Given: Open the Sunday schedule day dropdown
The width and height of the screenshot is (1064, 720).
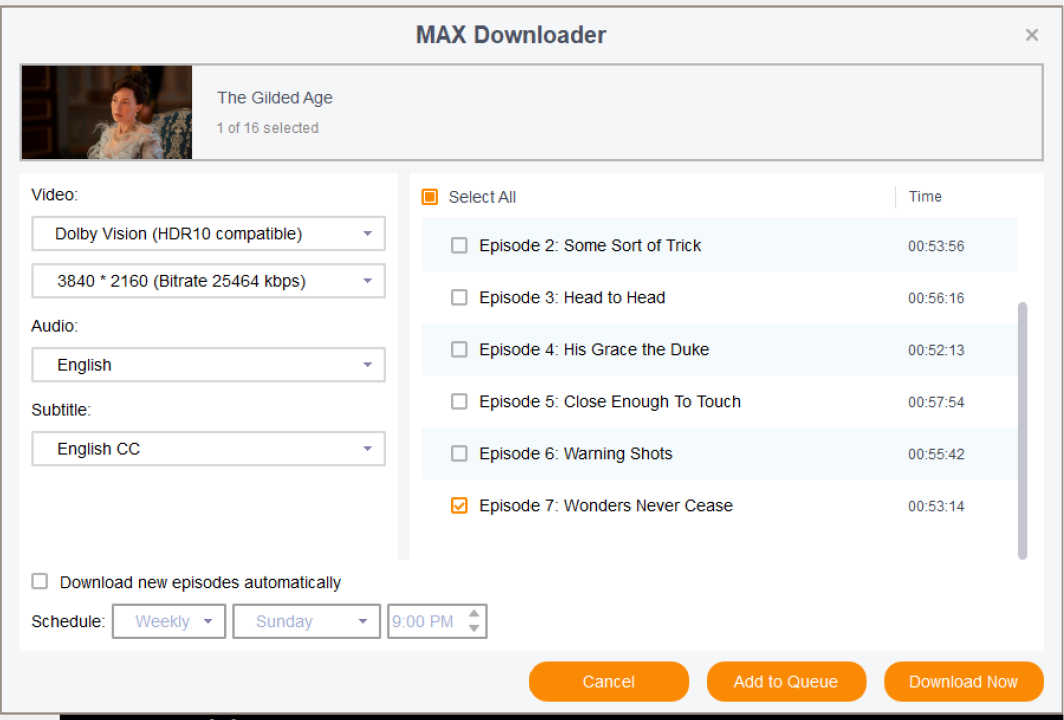Looking at the screenshot, I should [307, 622].
